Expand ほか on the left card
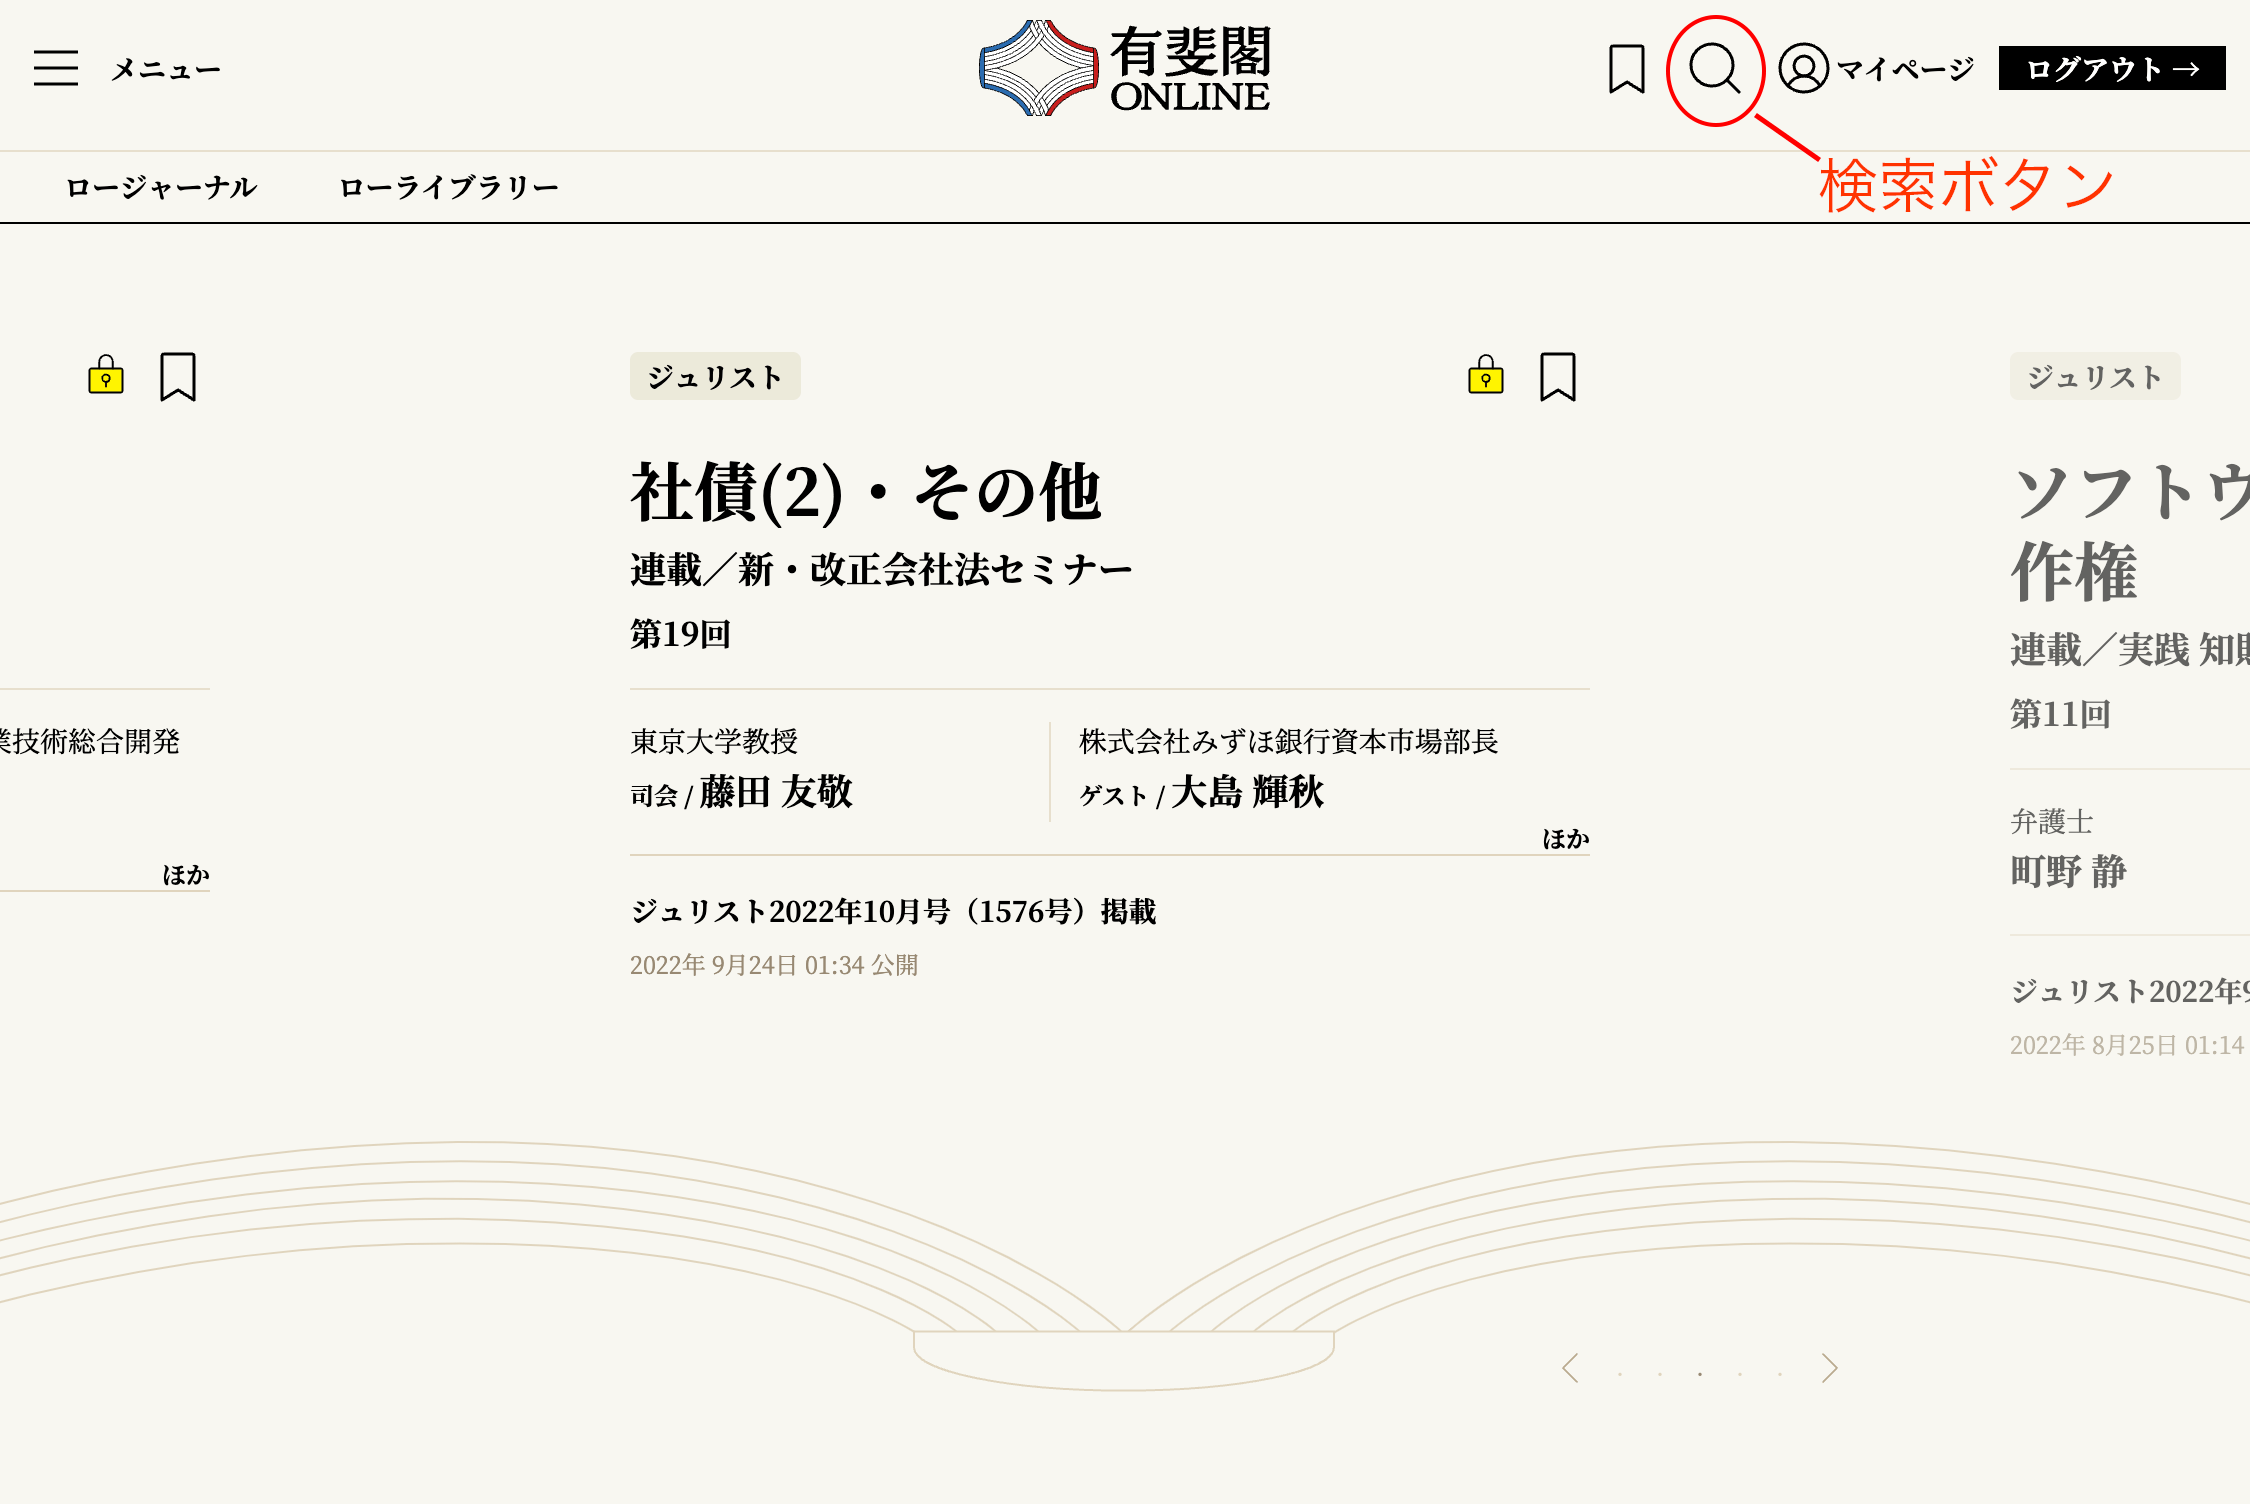2250x1504 pixels. (x=186, y=875)
